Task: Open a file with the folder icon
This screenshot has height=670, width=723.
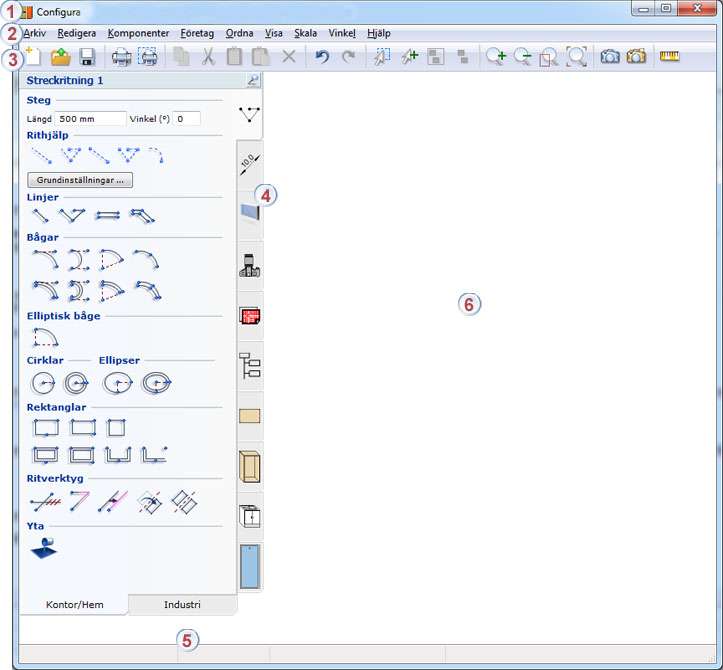Action: coord(60,57)
